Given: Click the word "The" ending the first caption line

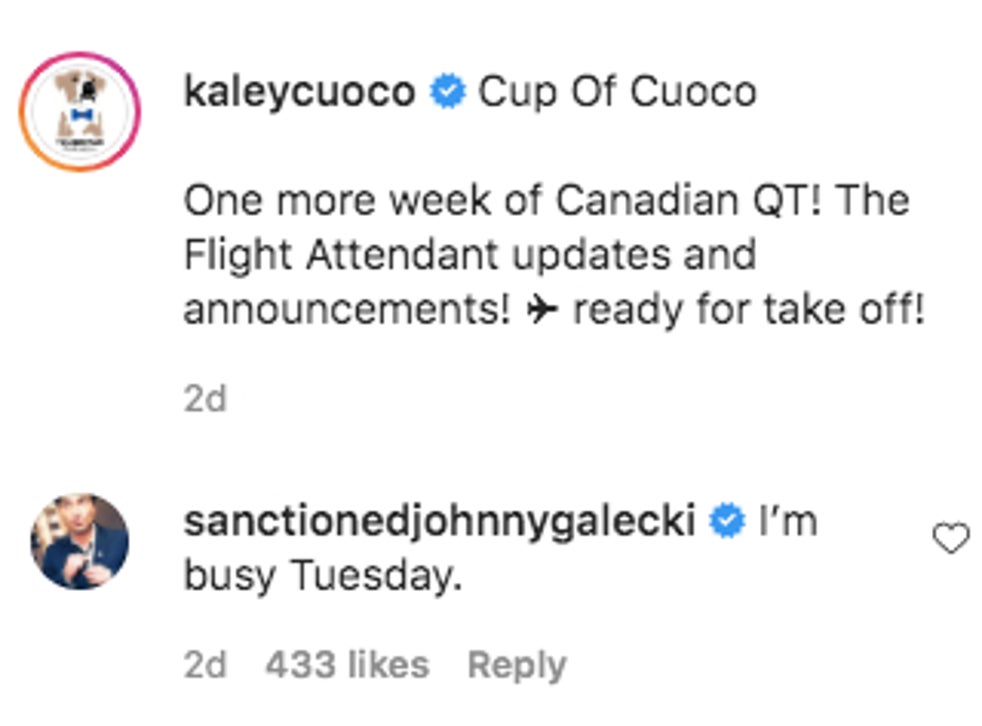Looking at the screenshot, I should [x=872, y=201].
